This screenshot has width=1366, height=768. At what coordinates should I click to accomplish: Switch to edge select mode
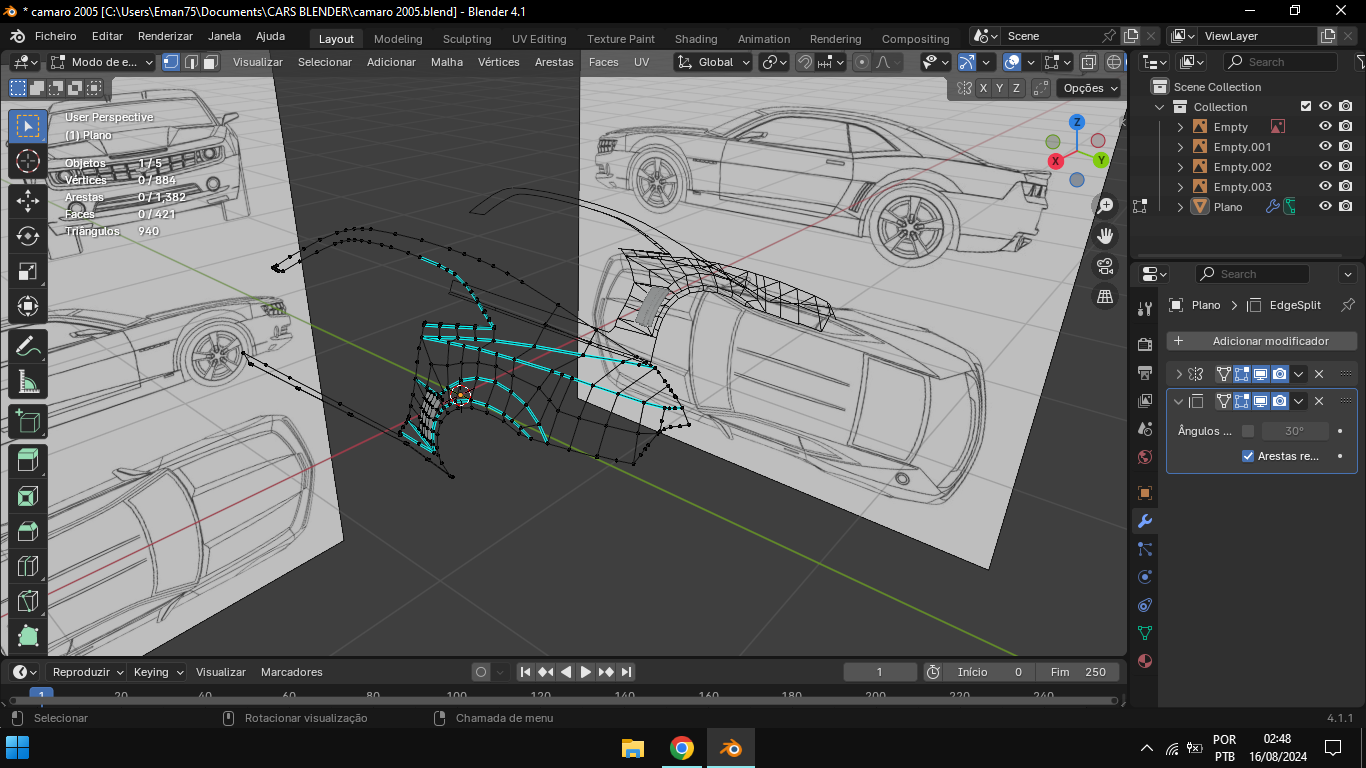pos(191,62)
